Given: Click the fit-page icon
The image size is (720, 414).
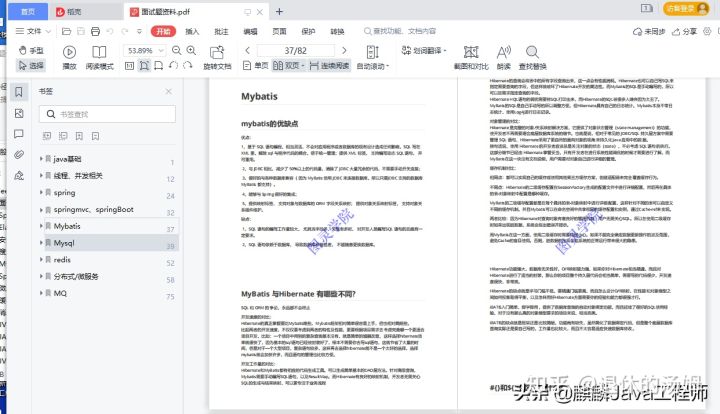Looking at the screenshot, I should click(x=144, y=66).
